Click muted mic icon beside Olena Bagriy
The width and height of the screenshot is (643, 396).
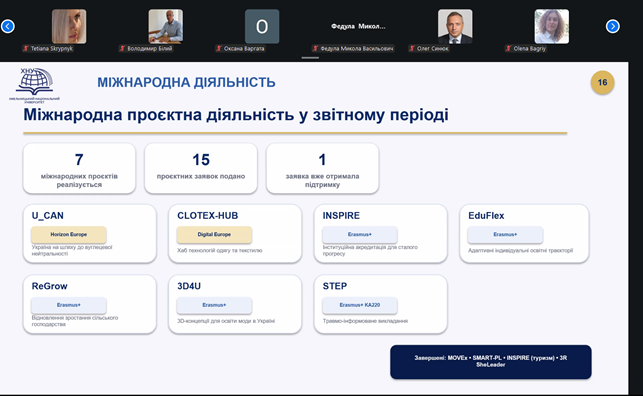click(x=508, y=48)
